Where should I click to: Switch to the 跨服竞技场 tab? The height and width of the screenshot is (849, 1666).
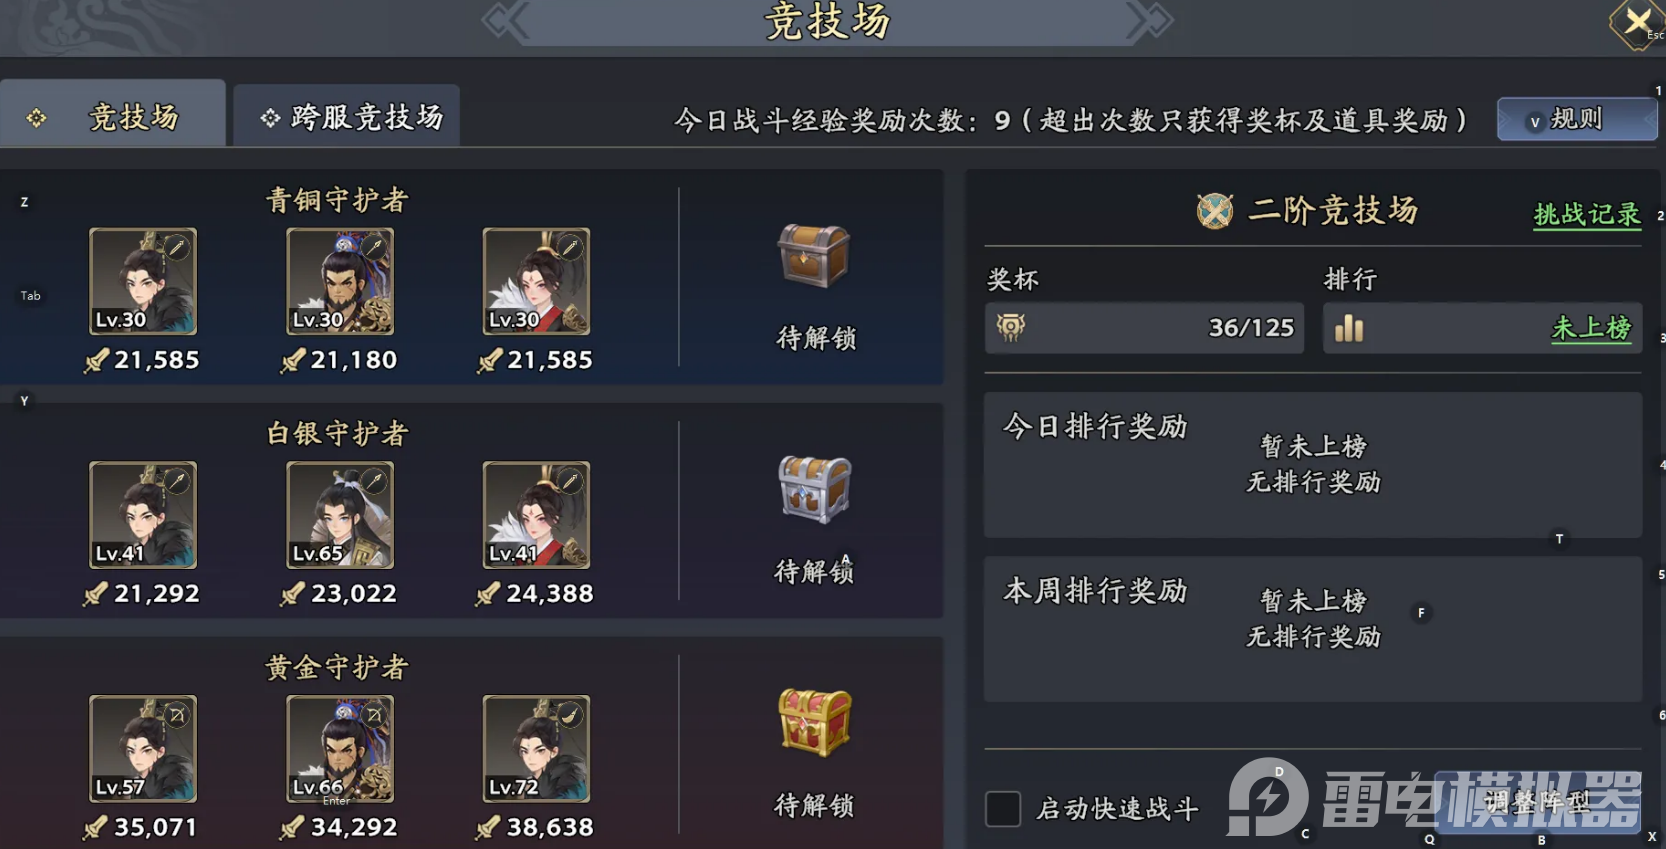point(347,117)
